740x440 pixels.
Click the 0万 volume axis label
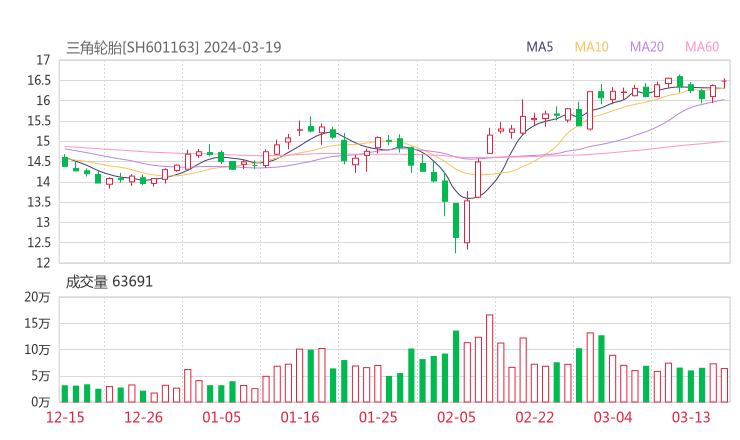click(x=41, y=402)
